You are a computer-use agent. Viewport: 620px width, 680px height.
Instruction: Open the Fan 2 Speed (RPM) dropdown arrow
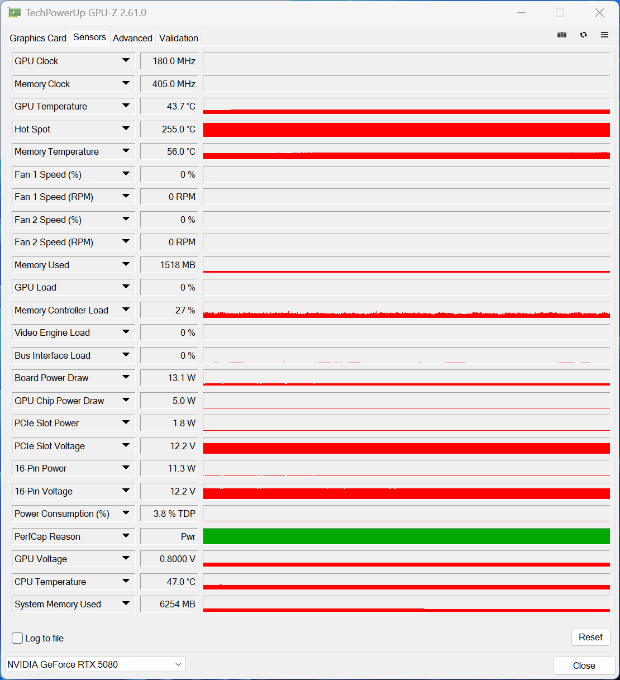pyautogui.click(x=126, y=242)
